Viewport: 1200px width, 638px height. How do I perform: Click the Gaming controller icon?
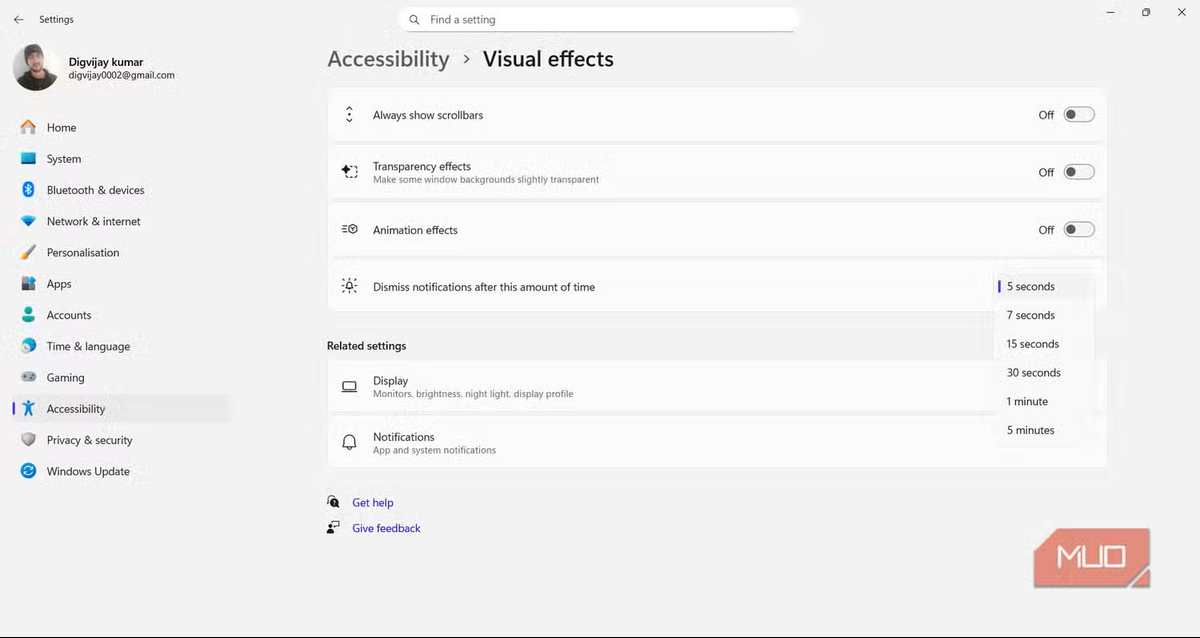tap(28, 378)
